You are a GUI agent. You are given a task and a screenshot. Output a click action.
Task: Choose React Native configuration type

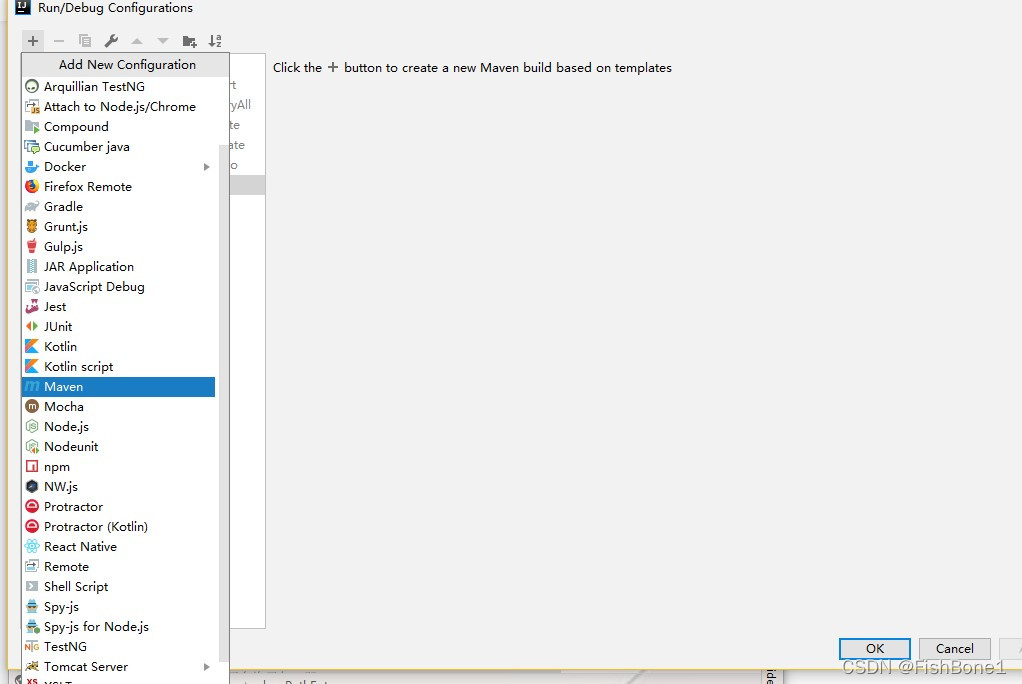pyautogui.click(x=119, y=546)
